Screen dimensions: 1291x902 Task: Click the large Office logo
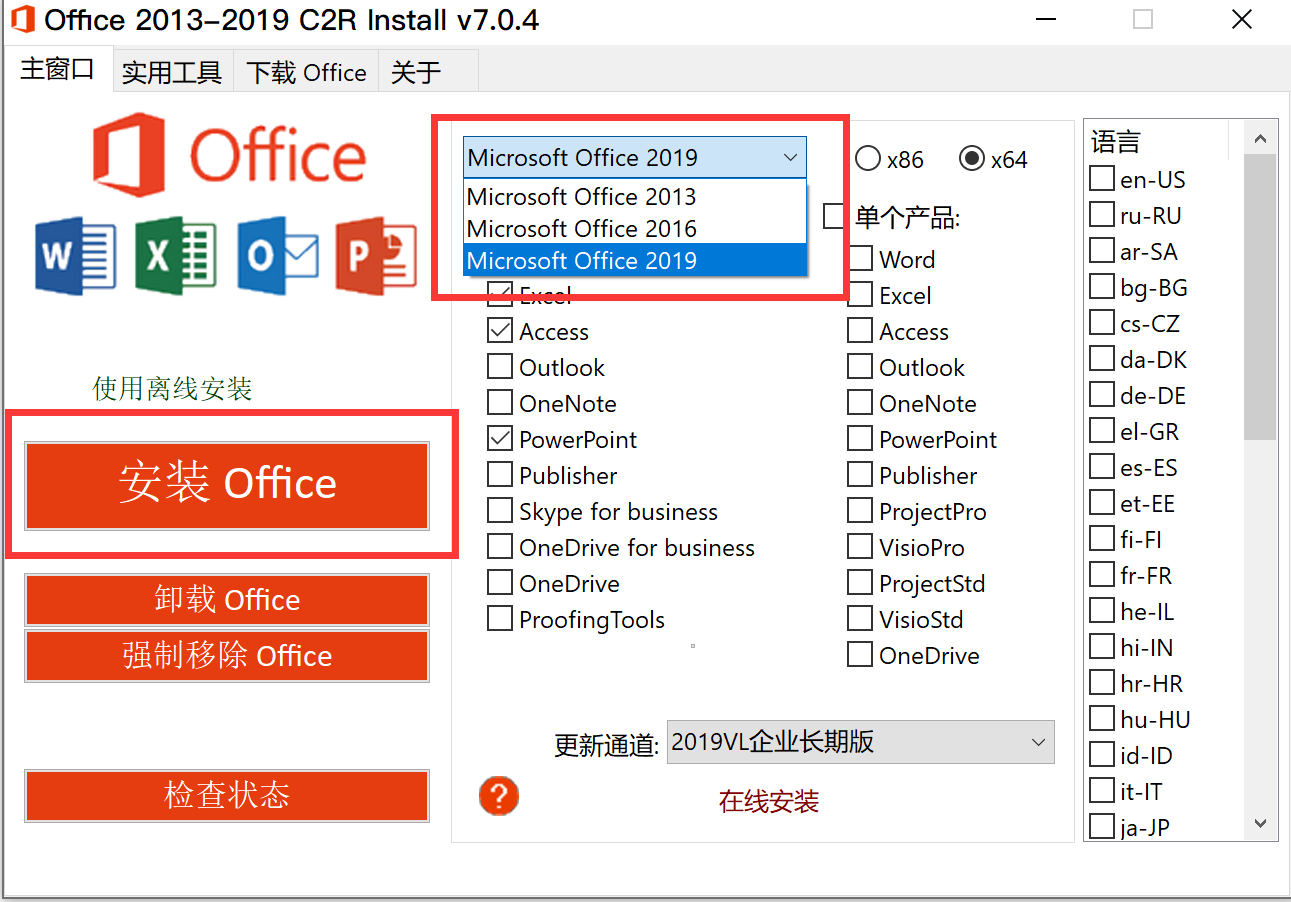[229, 157]
